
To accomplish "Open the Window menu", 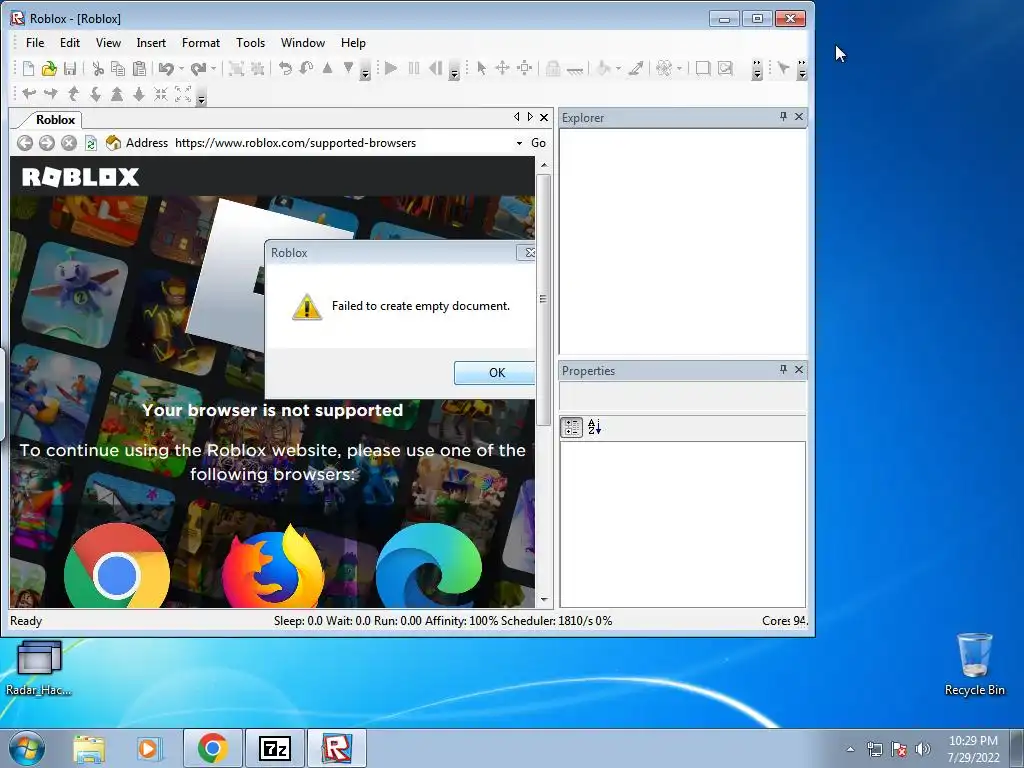I will click(x=302, y=42).
